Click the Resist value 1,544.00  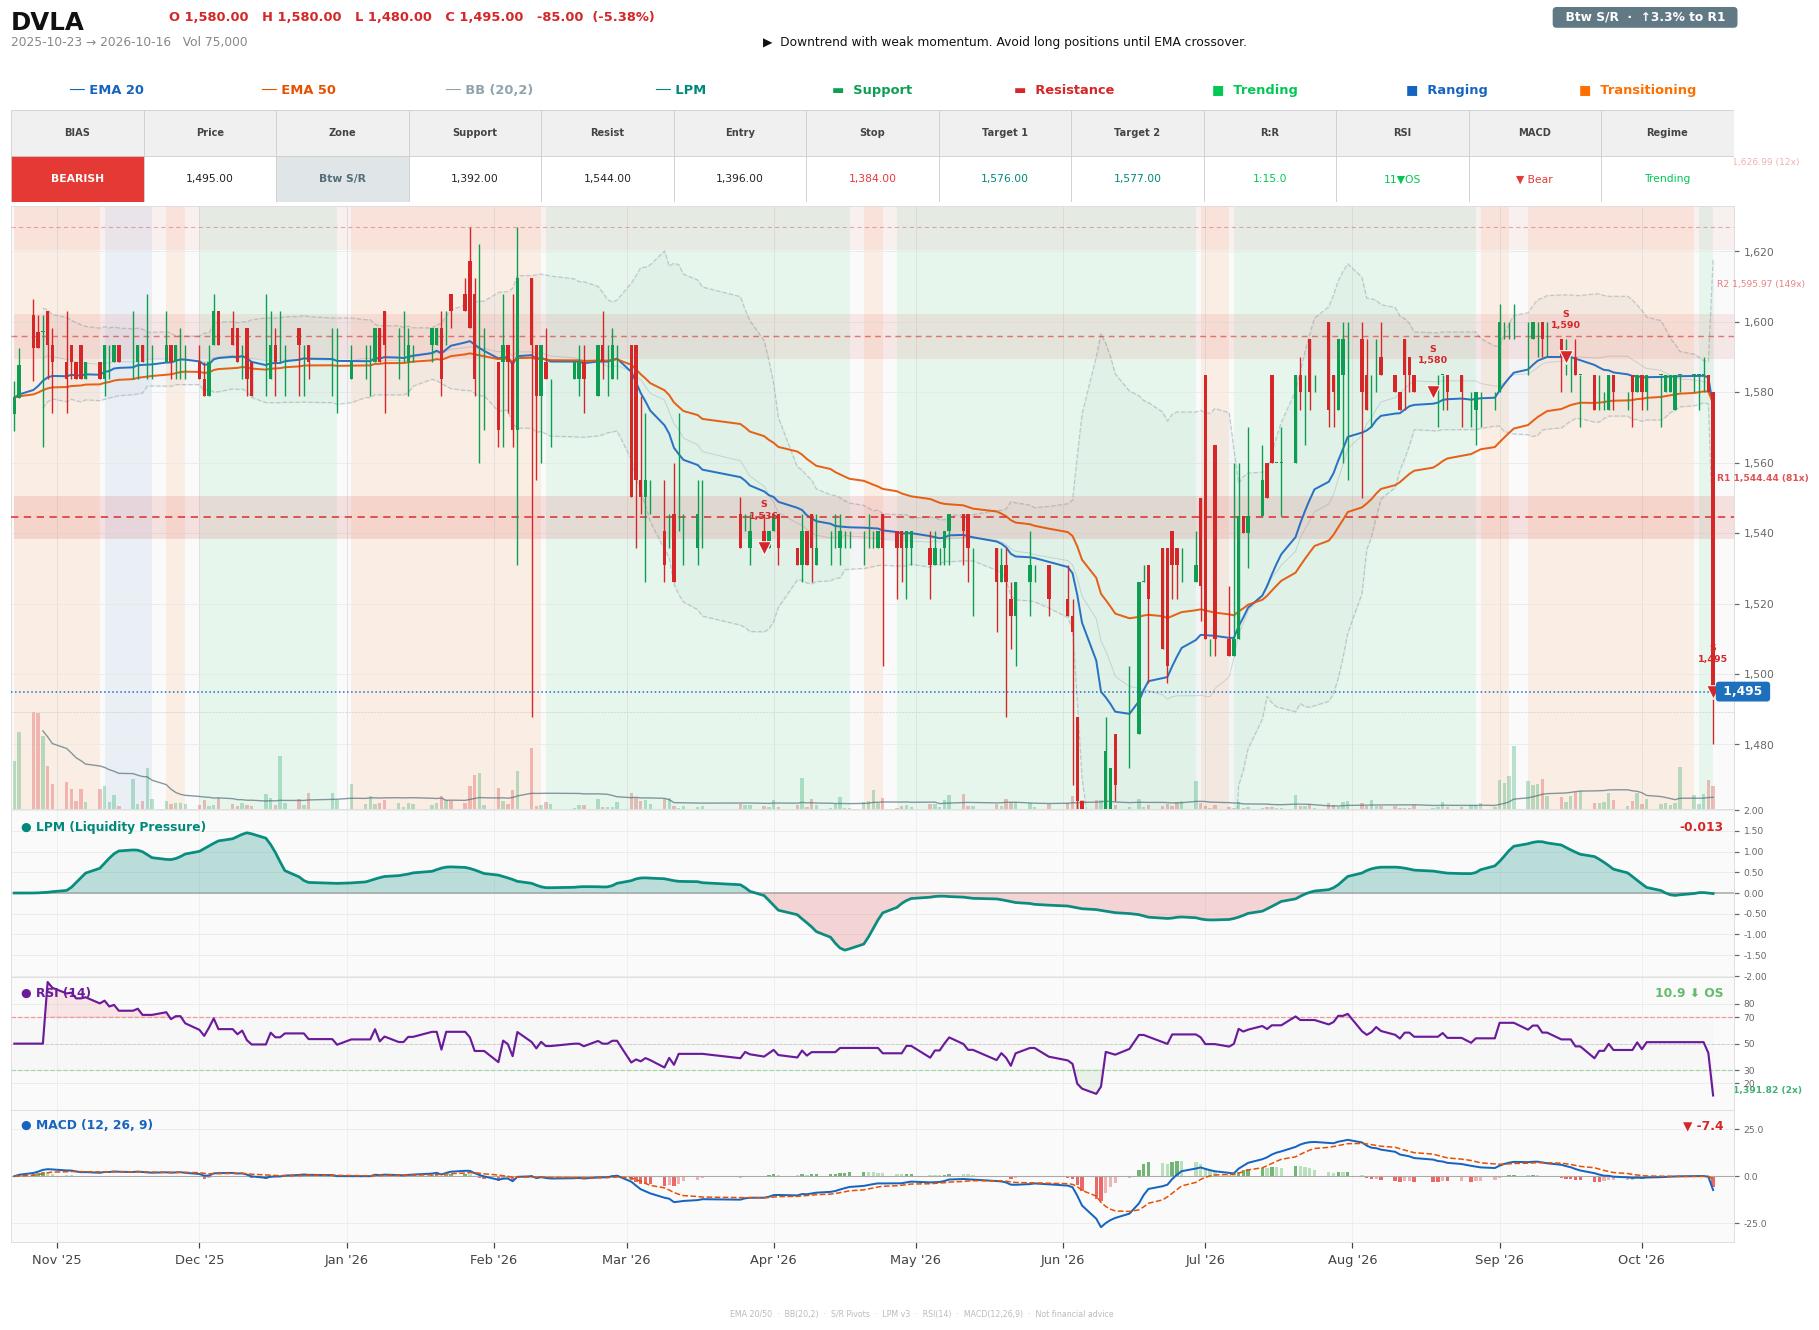[607, 179]
